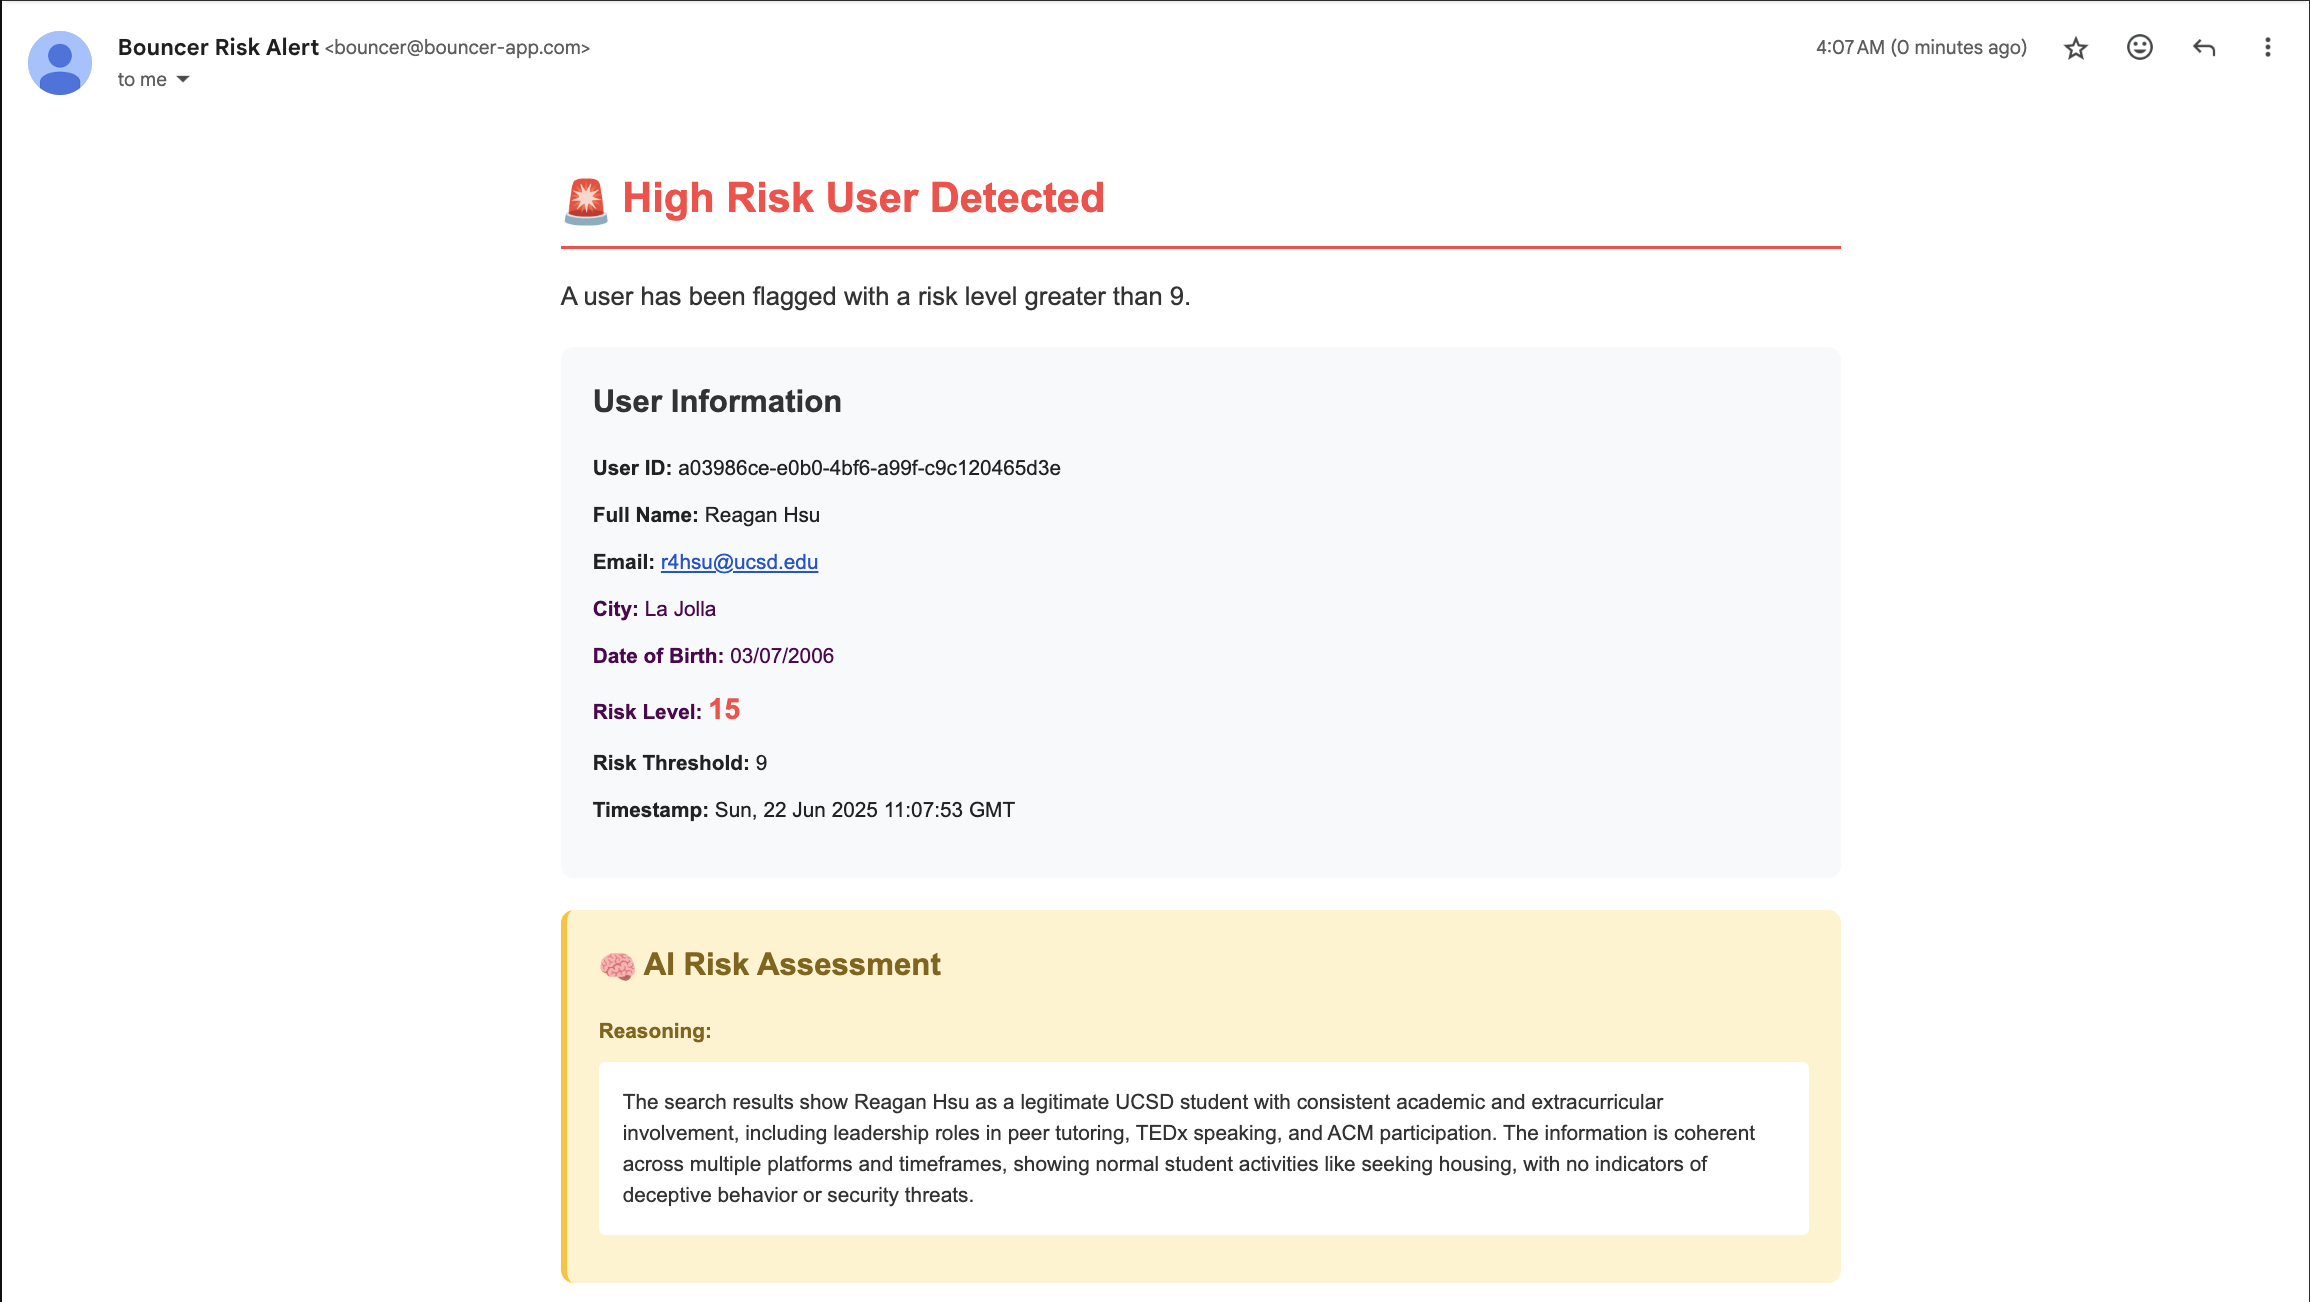Click the brain emoji beside AI Risk Assessment
The width and height of the screenshot is (2310, 1302).
tap(616, 966)
